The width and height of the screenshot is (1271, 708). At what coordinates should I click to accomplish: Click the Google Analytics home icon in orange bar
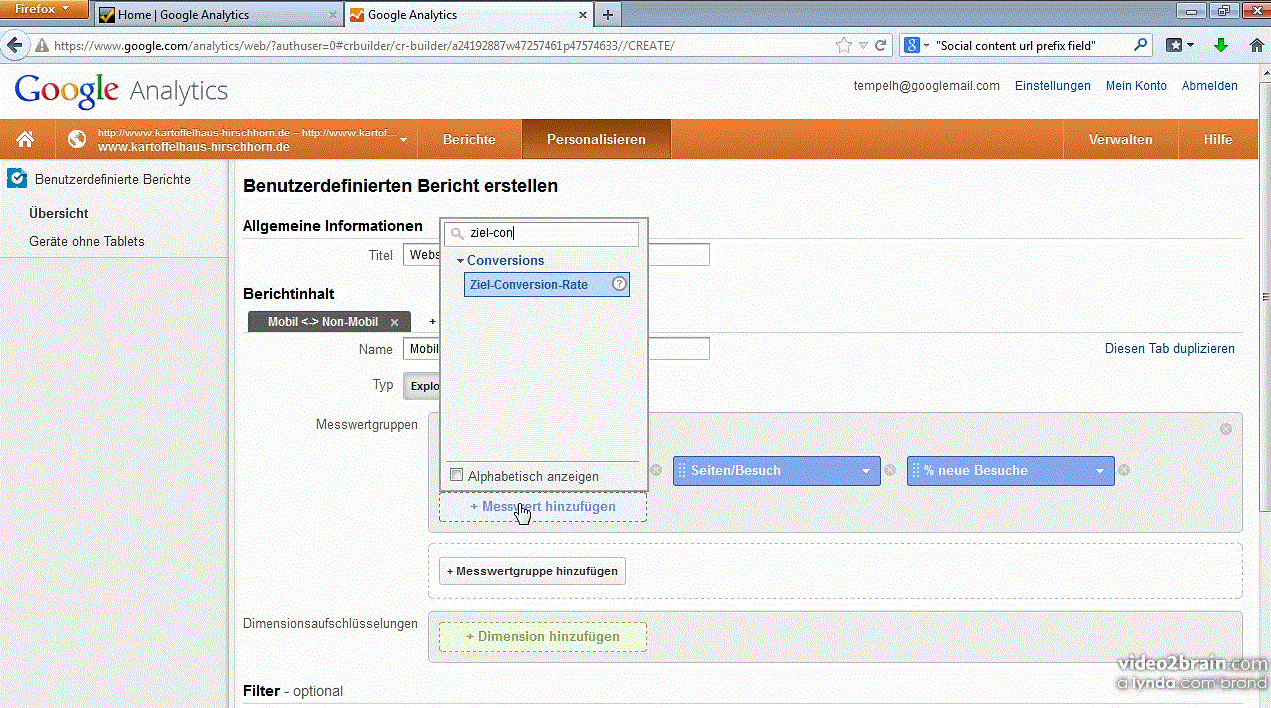coord(25,139)
